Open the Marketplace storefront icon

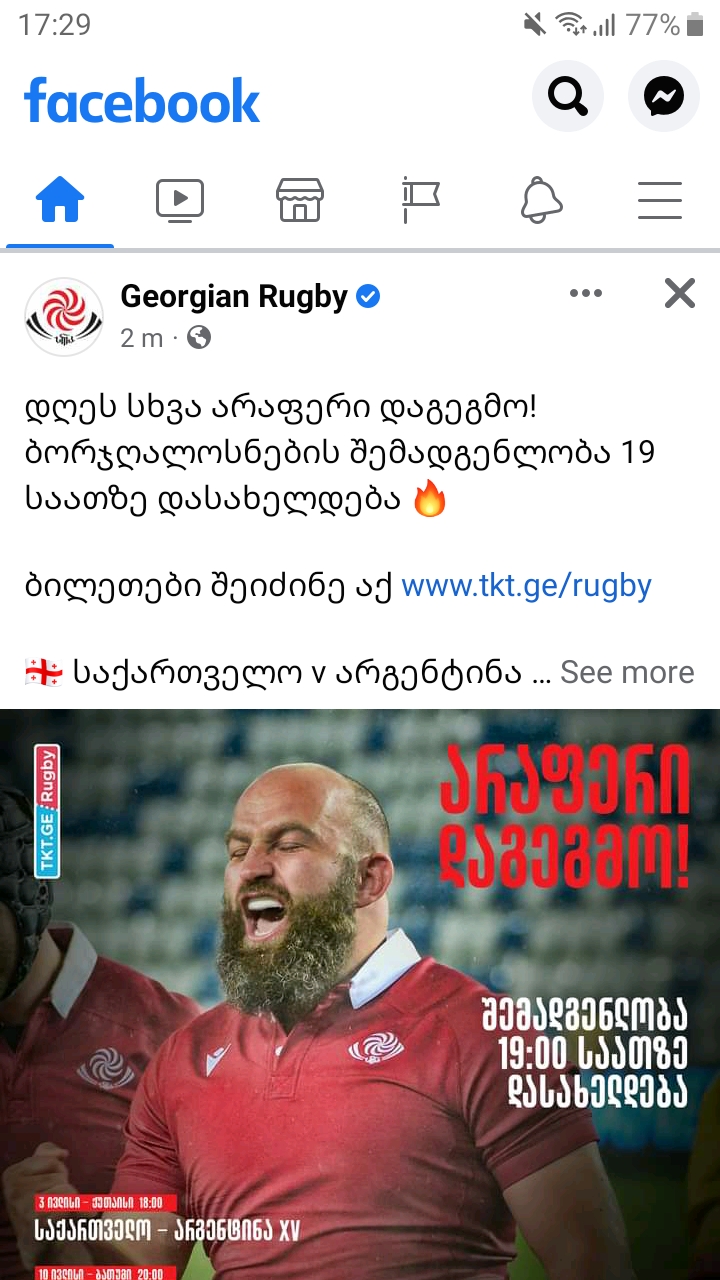click(300, 200)
